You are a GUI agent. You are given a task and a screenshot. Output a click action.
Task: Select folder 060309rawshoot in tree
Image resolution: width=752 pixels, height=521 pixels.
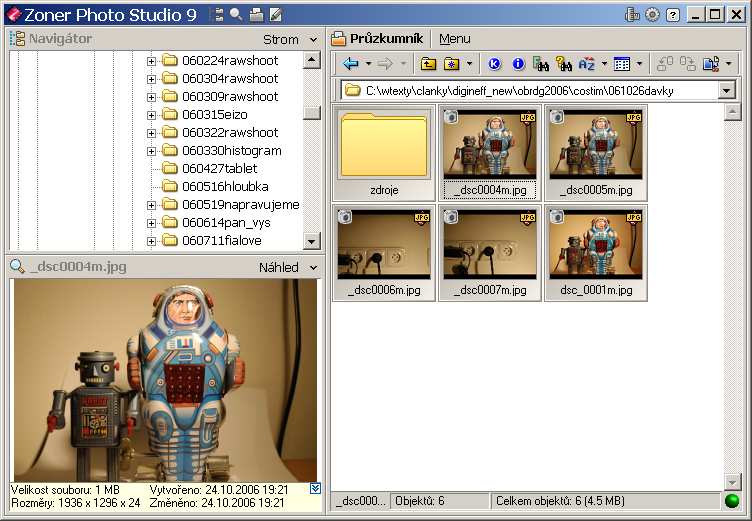click(230, 96)
